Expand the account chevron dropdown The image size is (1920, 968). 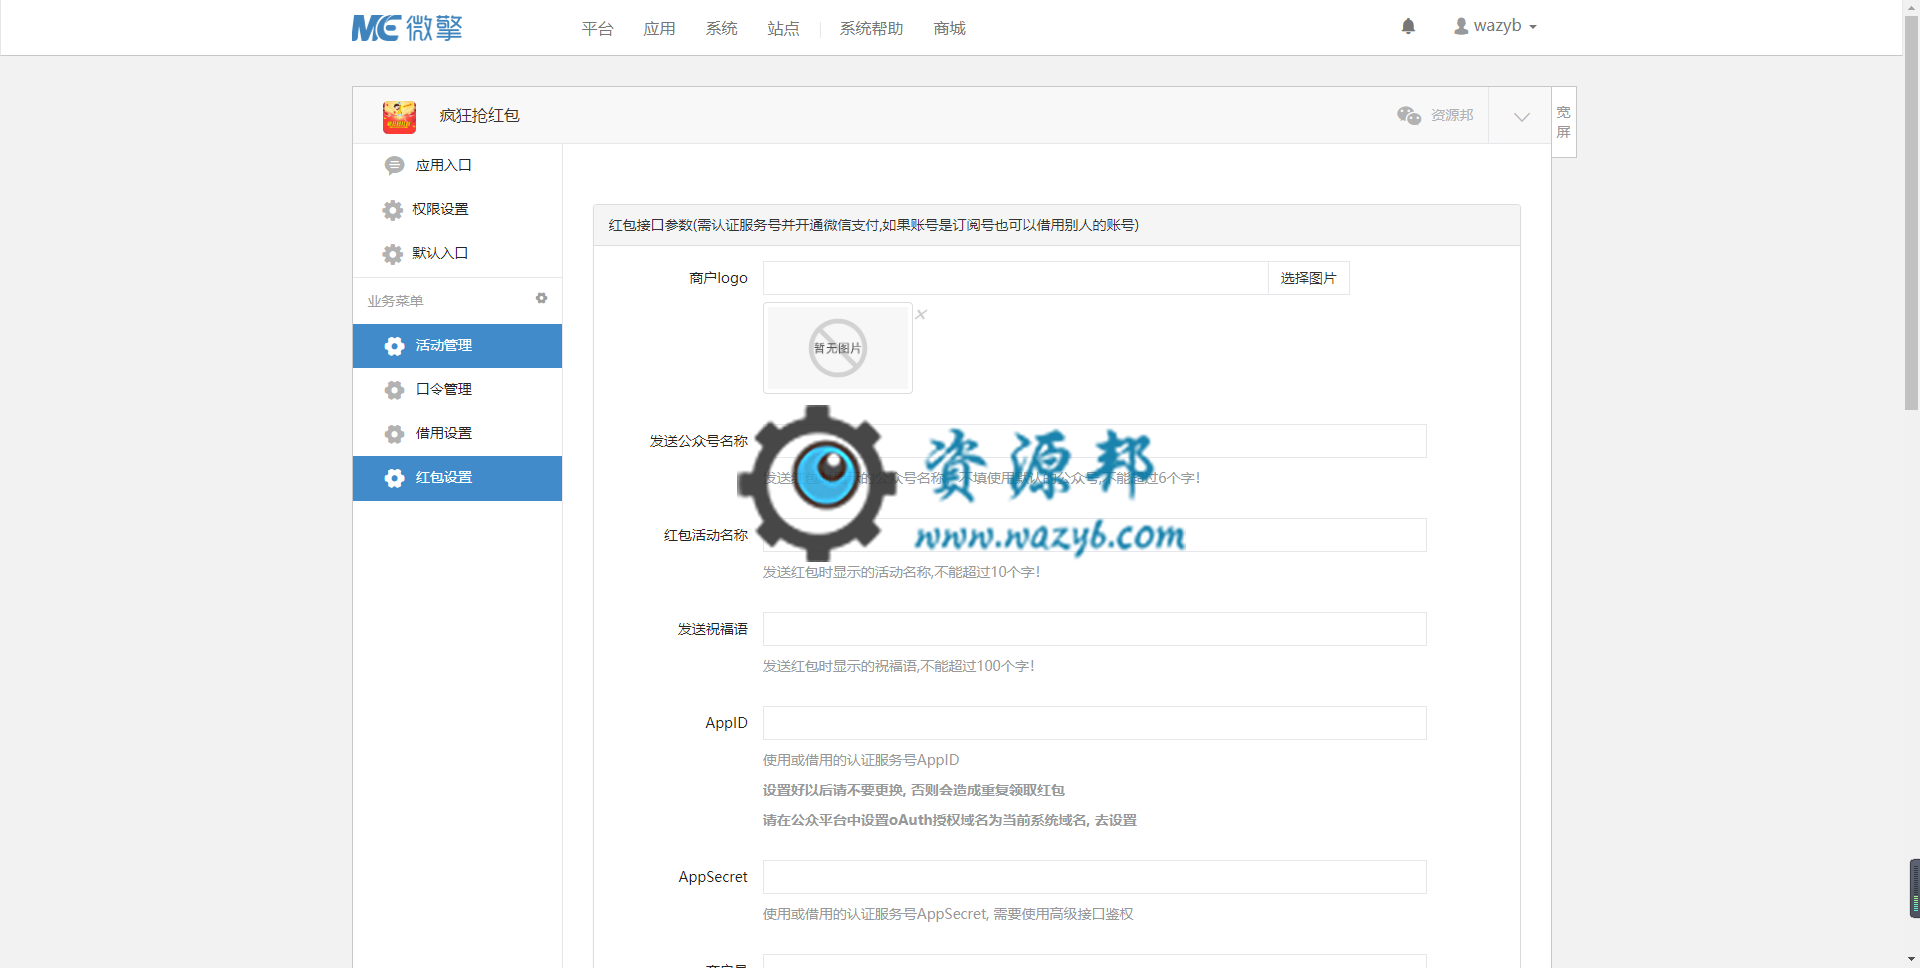point(1521,116)
